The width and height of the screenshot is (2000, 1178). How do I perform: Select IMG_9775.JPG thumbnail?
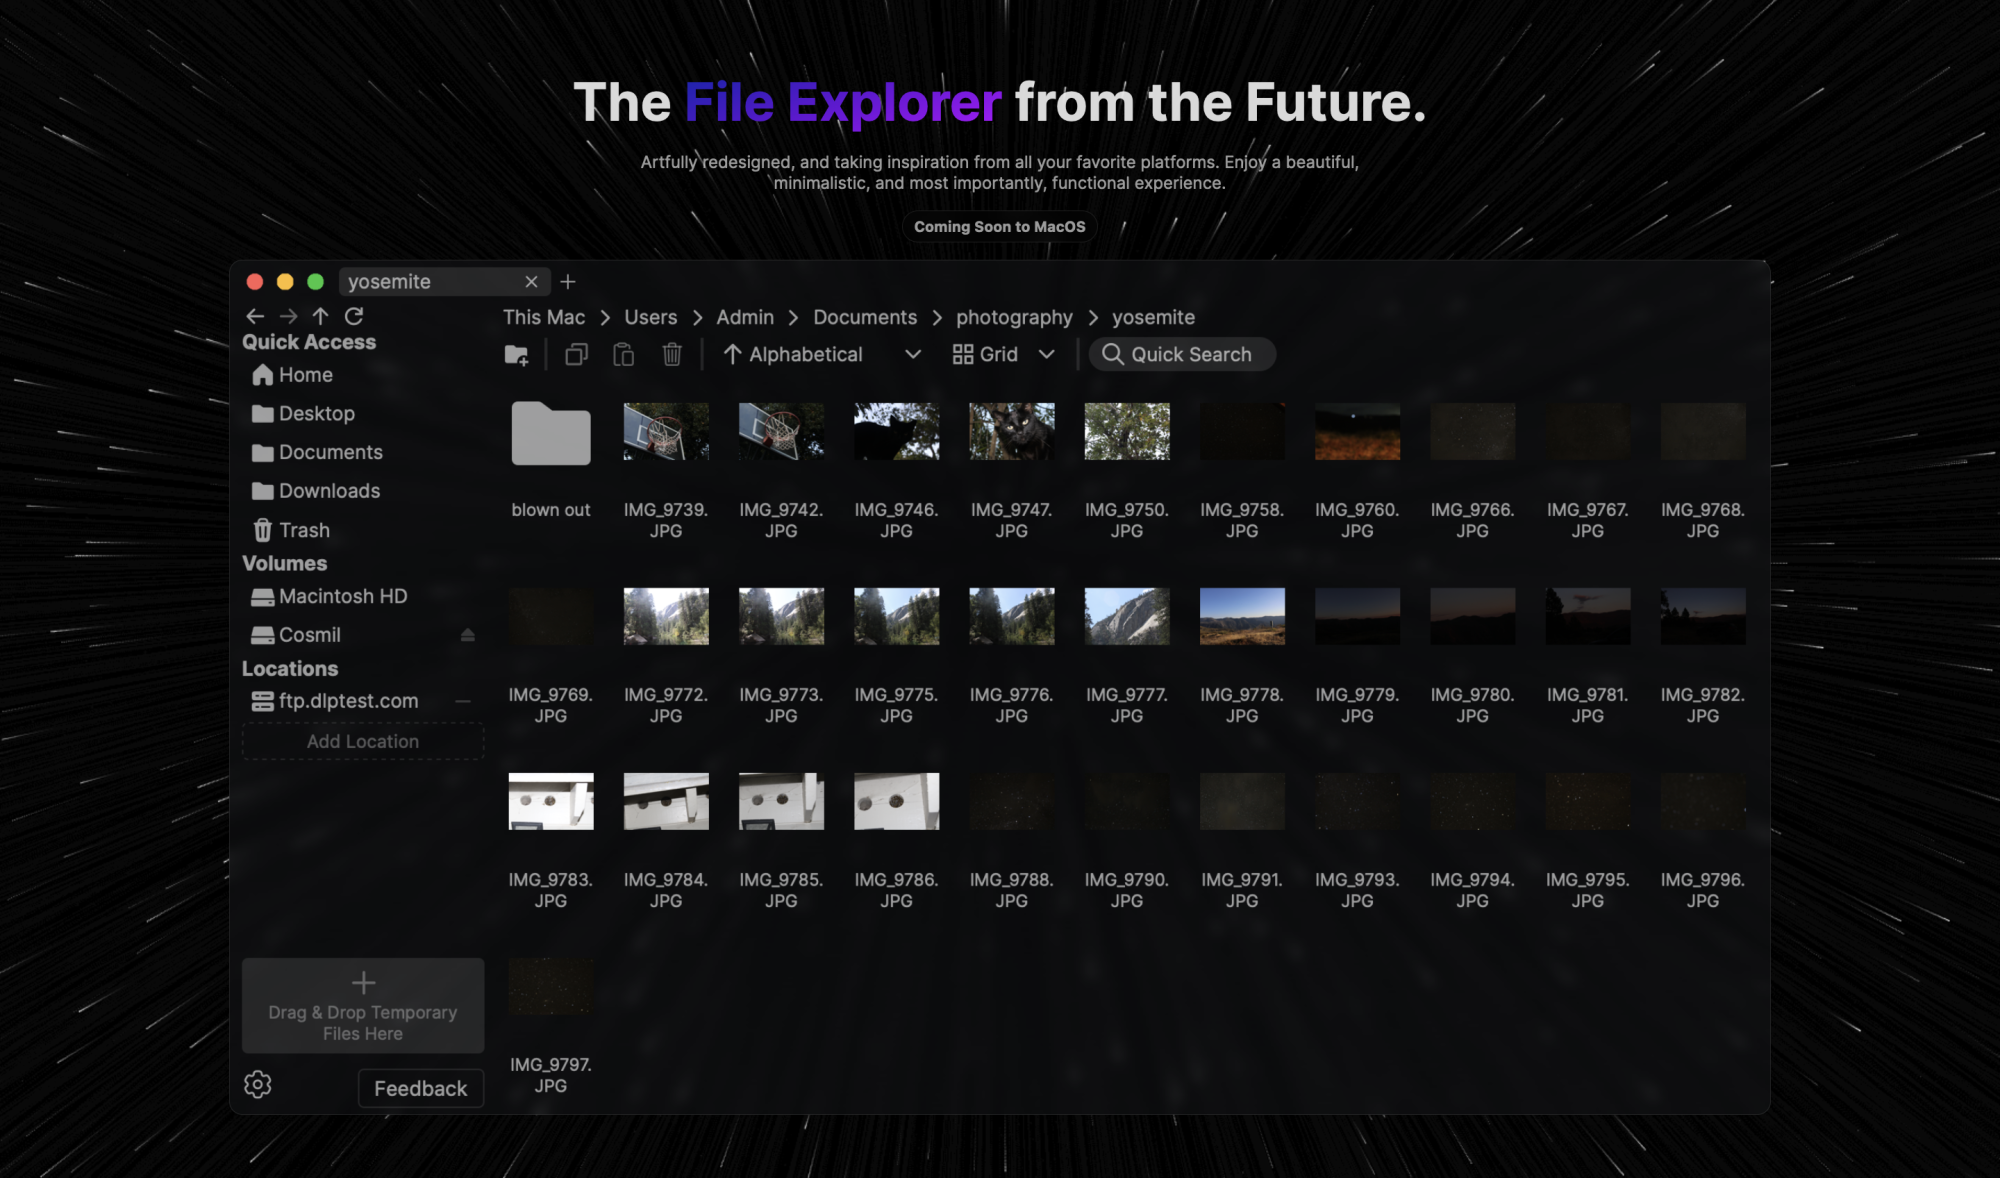896,617
